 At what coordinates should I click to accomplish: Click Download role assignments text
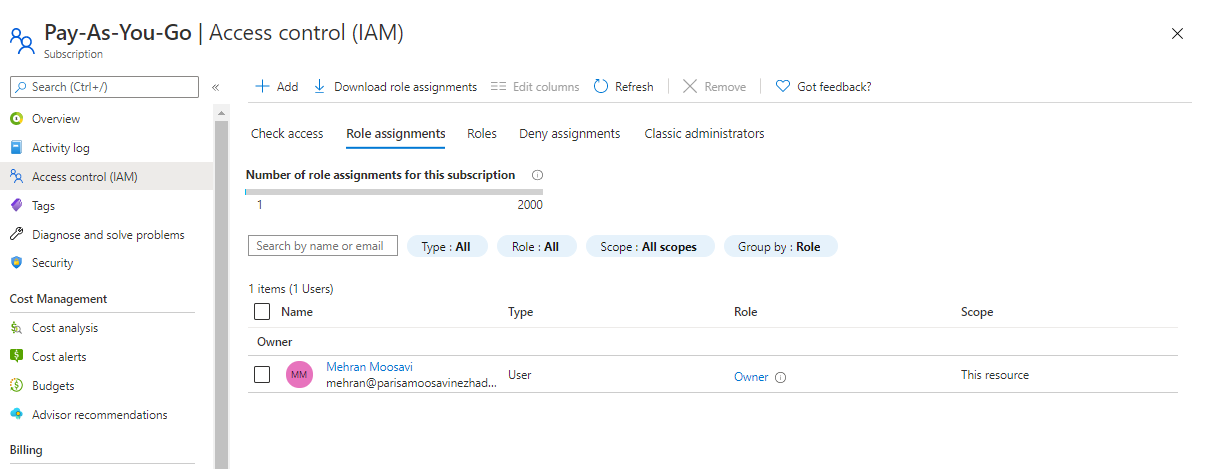[x=405, y=87]
